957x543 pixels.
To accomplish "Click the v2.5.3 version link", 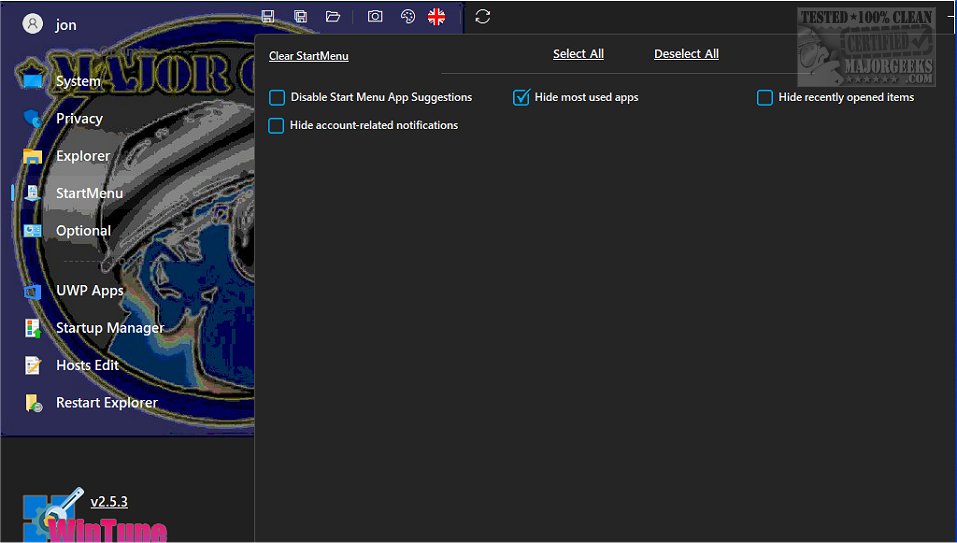I will click(x=109, y=502).
